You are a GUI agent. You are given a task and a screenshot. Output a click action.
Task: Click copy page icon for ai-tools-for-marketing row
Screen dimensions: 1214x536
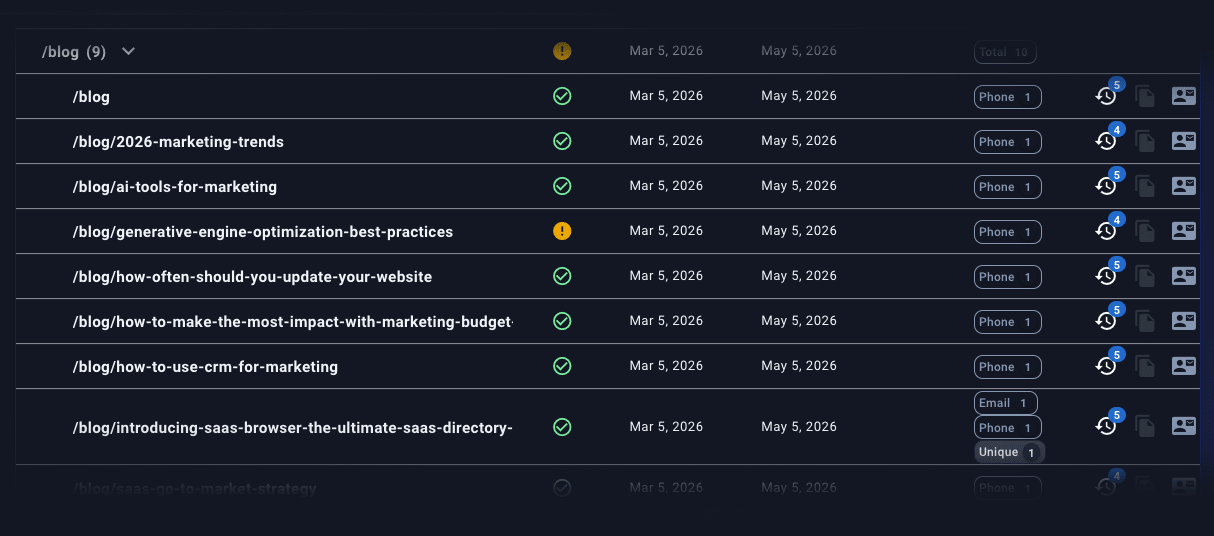pos(1145,187)
